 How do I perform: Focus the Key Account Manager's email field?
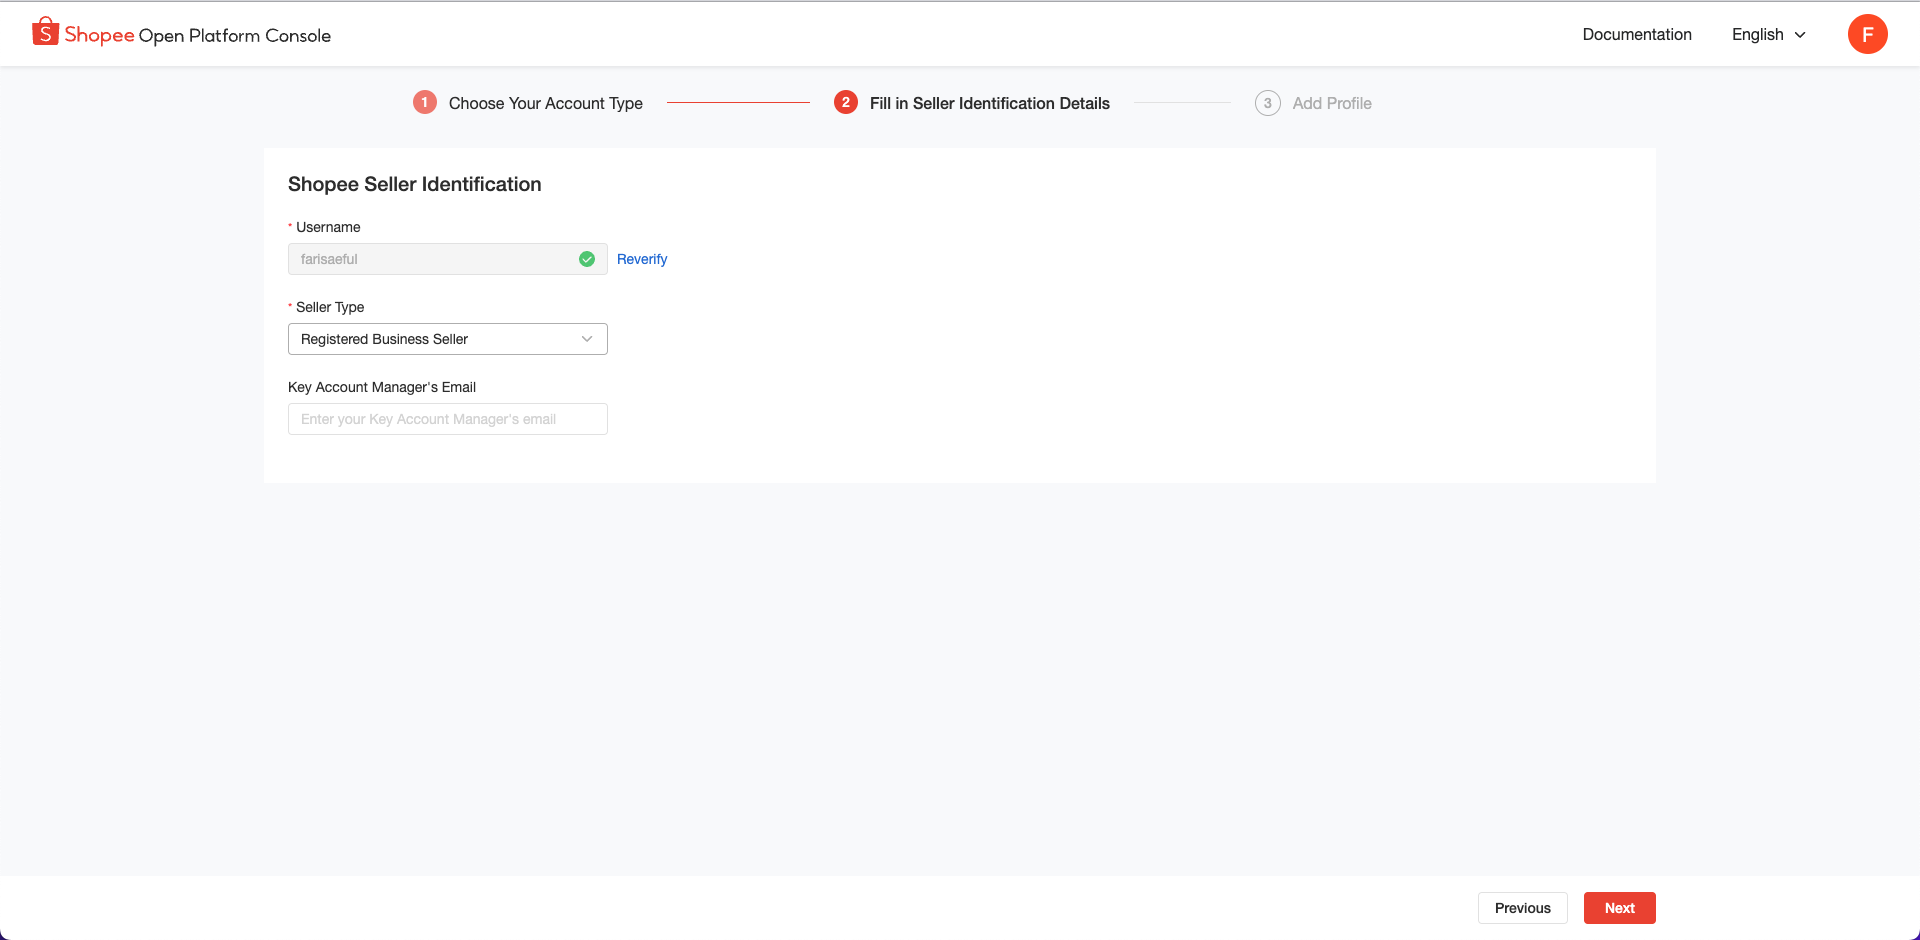tap(447, 419)
